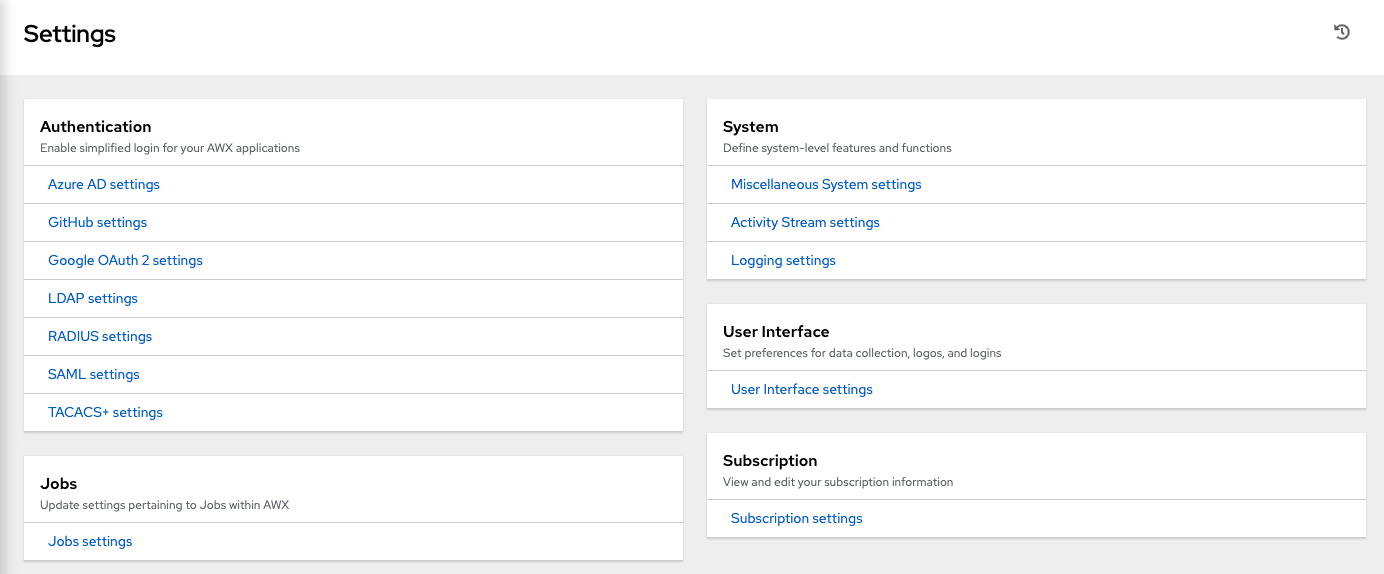
Task: Open Logging settings
Action: pyautogui.click(x=783, y=260)
